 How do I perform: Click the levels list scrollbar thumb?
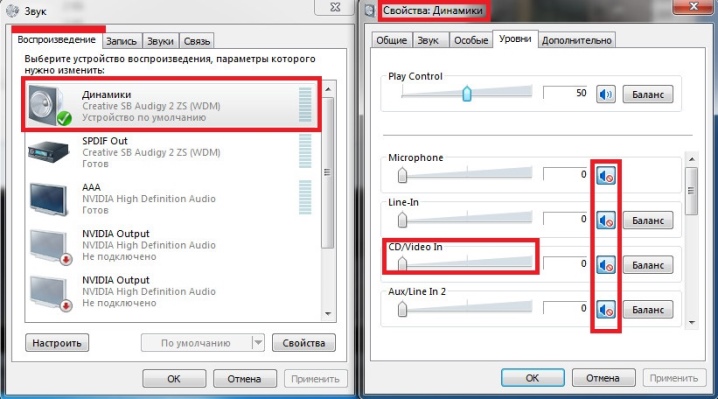691,191
